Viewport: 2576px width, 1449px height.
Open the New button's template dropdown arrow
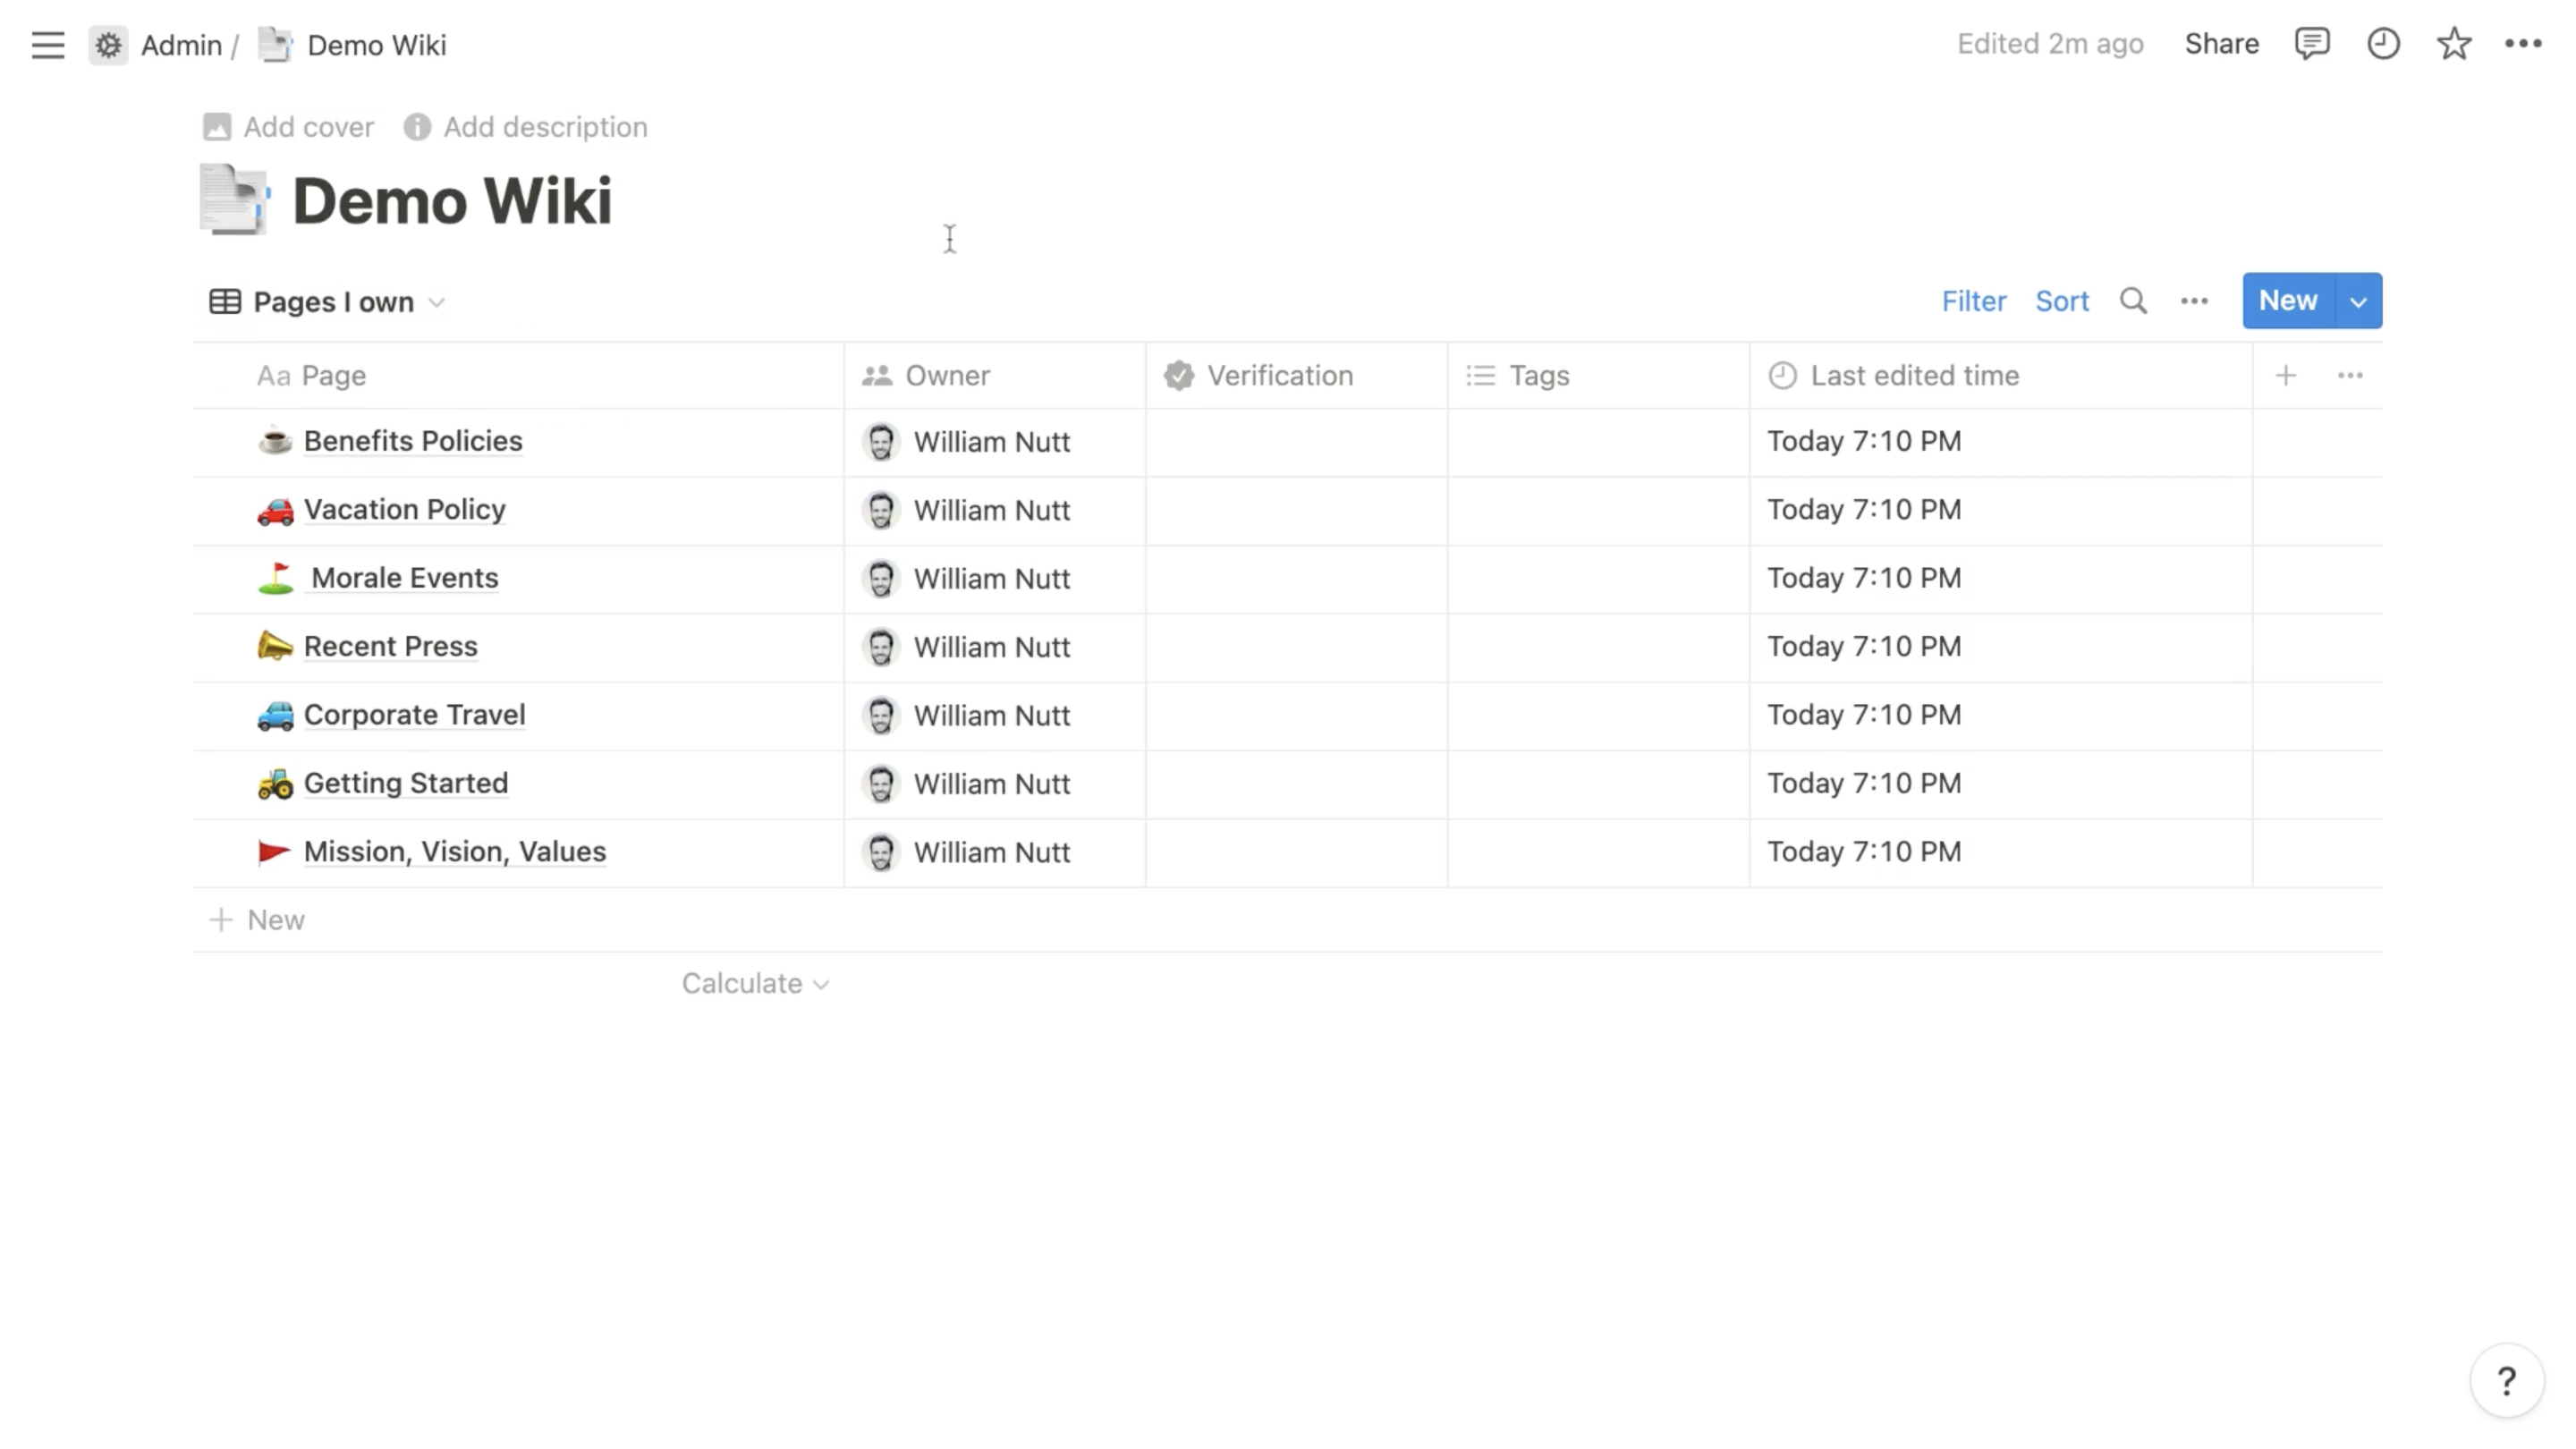click(2360, 300)
